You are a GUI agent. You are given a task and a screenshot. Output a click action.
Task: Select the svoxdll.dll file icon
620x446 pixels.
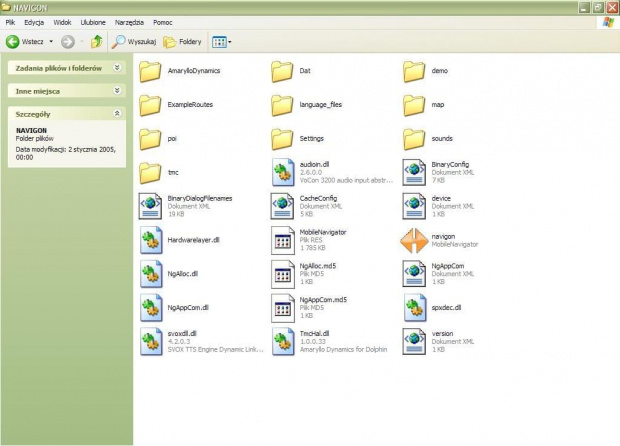150,341
